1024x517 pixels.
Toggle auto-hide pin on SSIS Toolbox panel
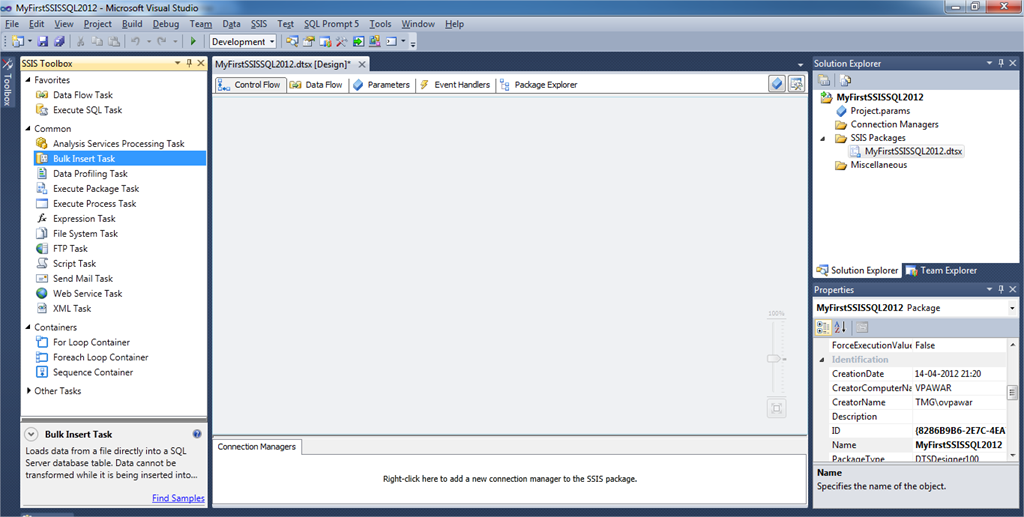coord(189,64)
